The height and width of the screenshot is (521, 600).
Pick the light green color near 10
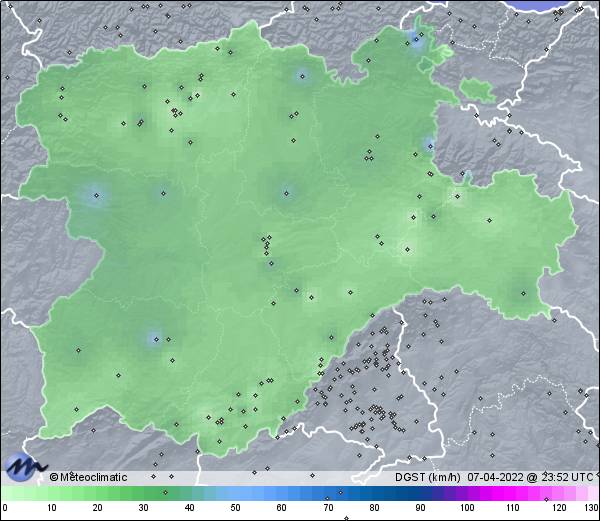[52, 494]
